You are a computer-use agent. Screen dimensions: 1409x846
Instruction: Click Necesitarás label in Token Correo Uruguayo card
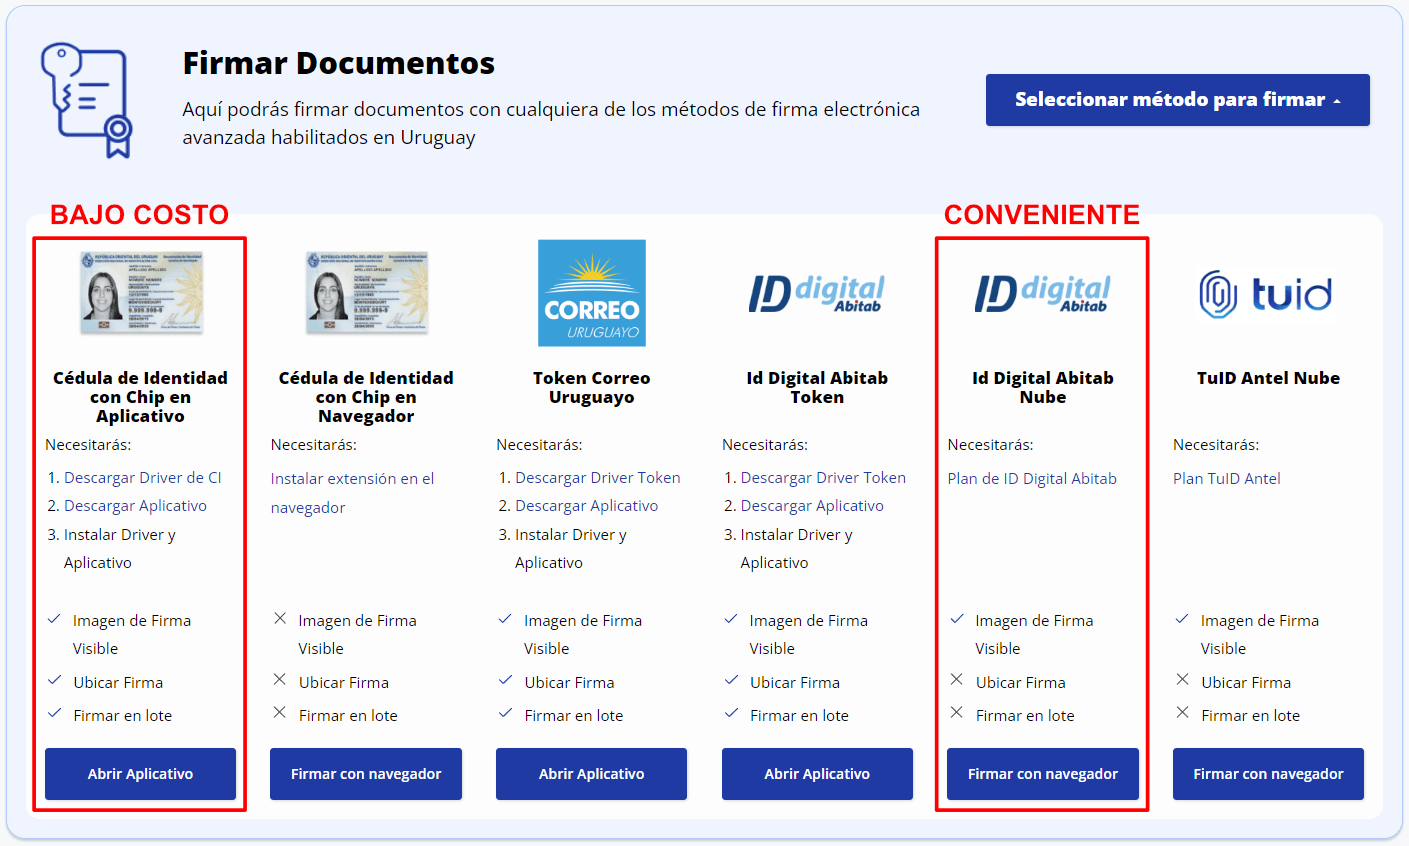(x=540, y=445)
